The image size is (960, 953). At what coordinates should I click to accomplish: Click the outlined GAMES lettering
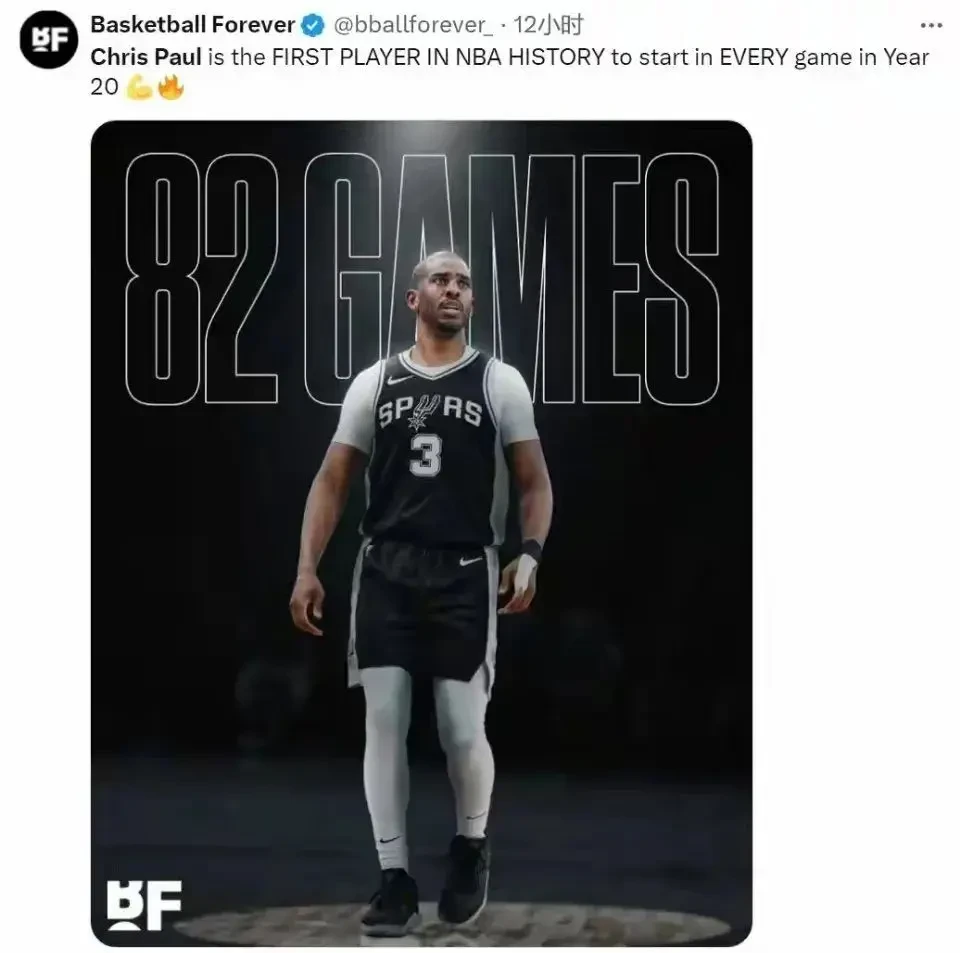[x=512, y=278]
